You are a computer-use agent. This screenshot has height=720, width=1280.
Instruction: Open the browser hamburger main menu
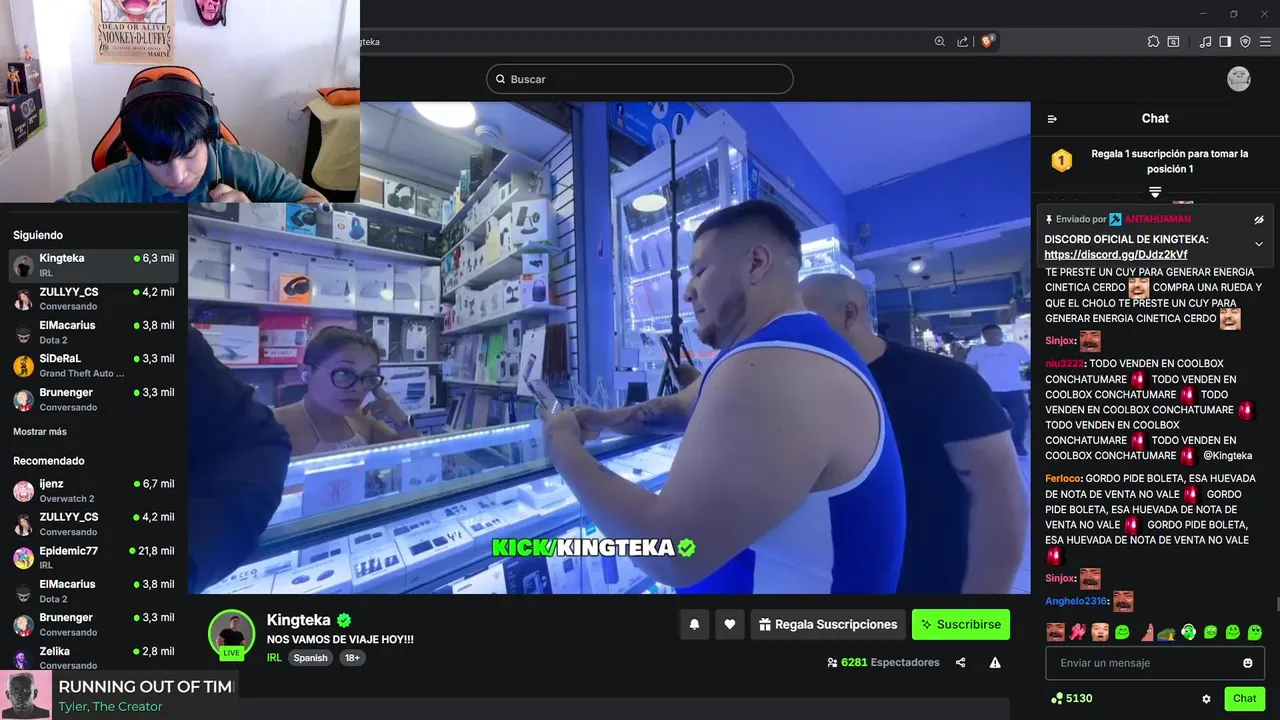pos(1266,42)
